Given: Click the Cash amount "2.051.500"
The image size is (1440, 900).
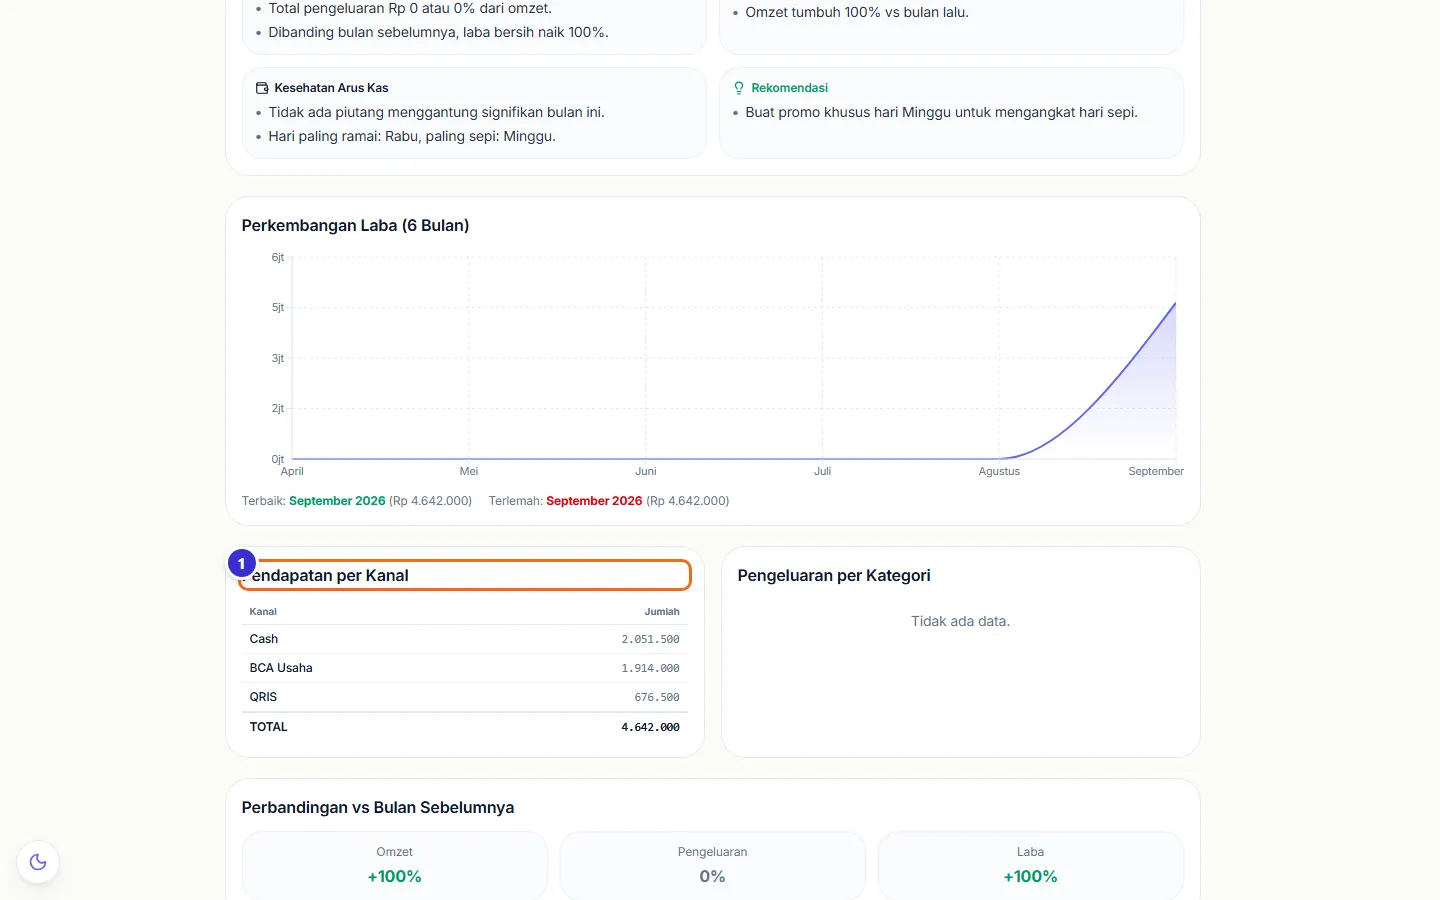Looking at the screenshot, I should [650, 639].
